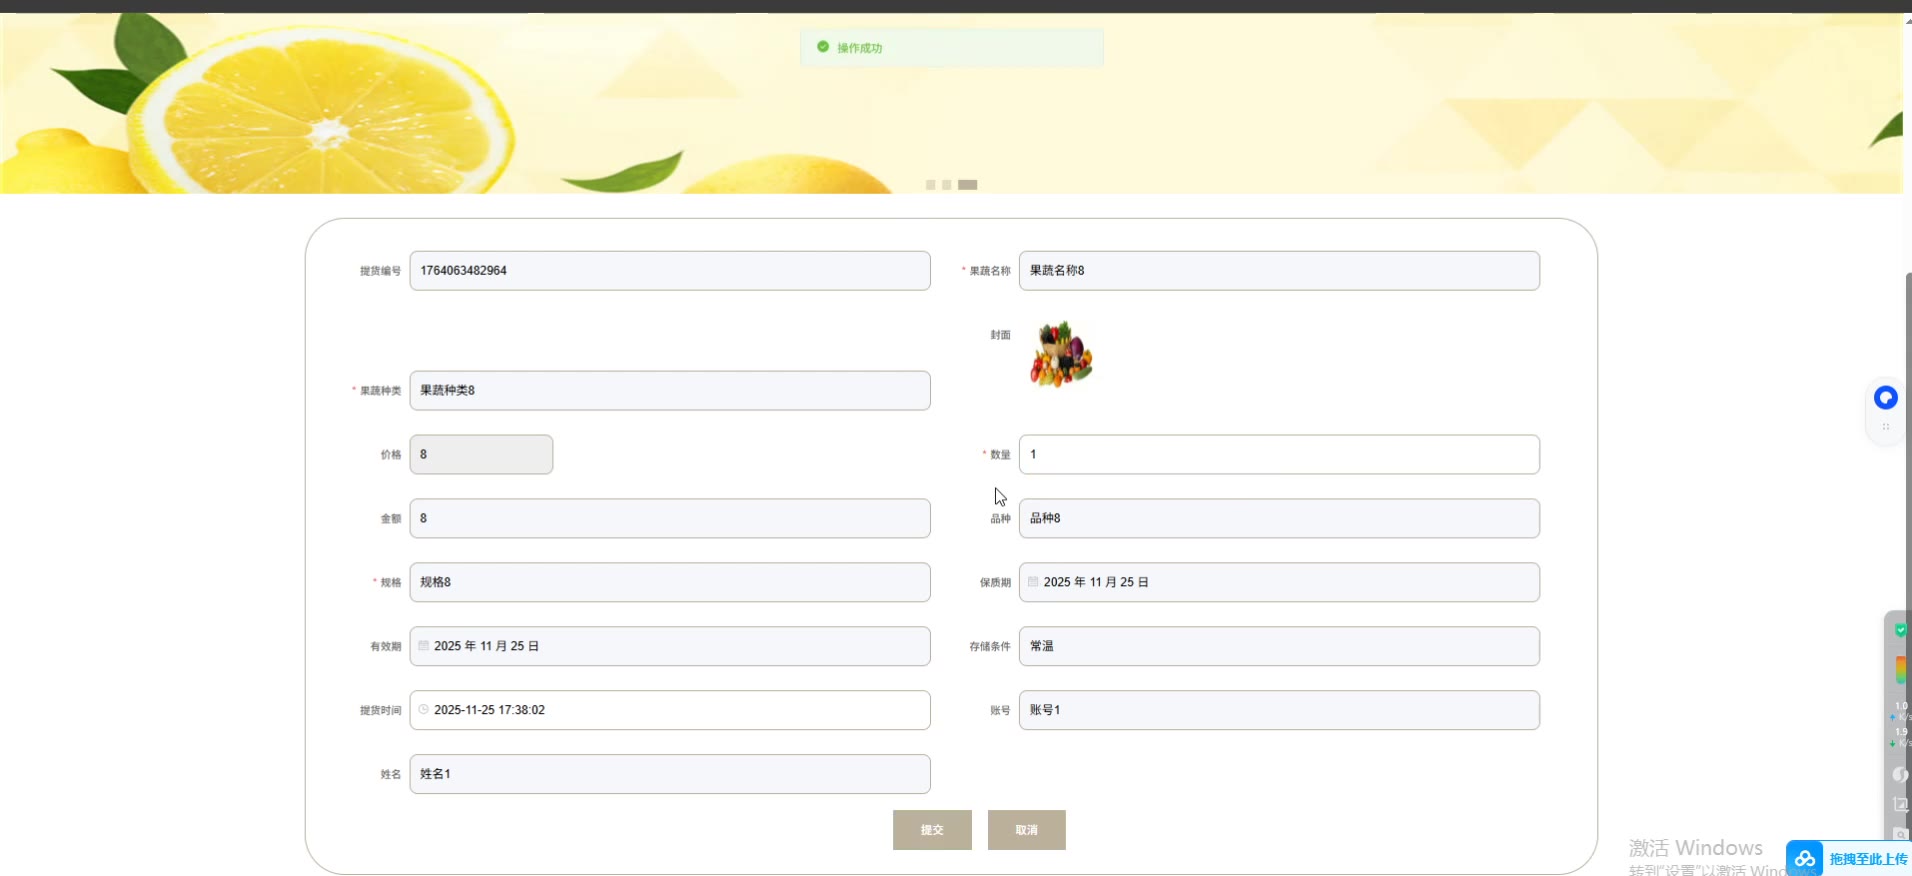Click the drag handle dots under assistant icon
This screenshot has width=1912, height=876.
(x=1886, y=427)
